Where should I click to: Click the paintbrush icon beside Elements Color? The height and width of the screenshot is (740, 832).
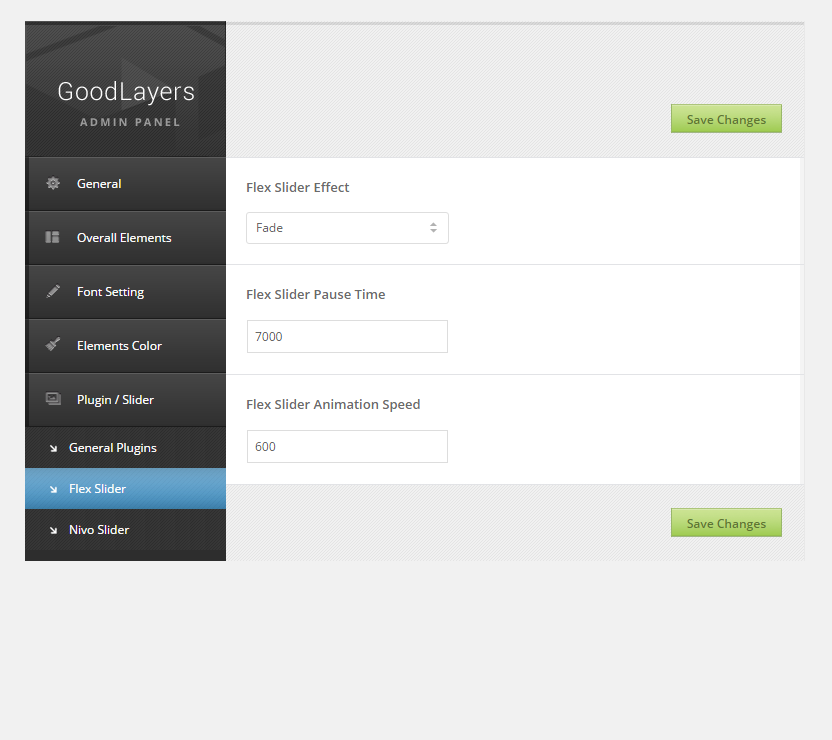53,345
